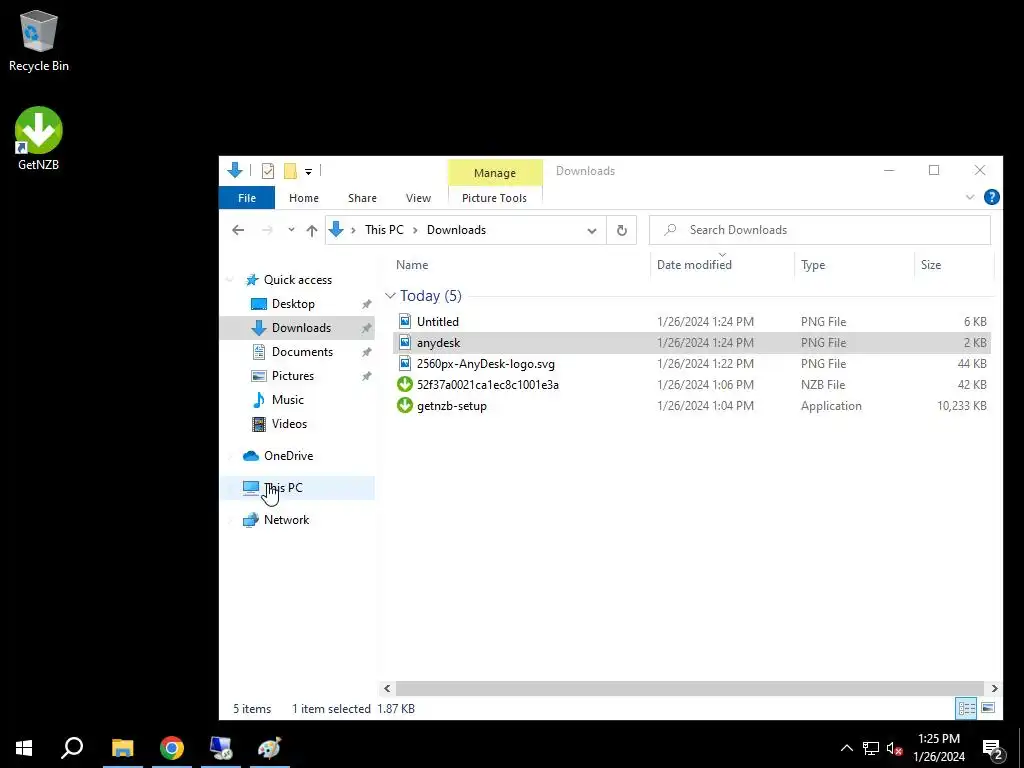Switch to Details view layout
Screen dimensions: 1024x768
click(966, 708)
